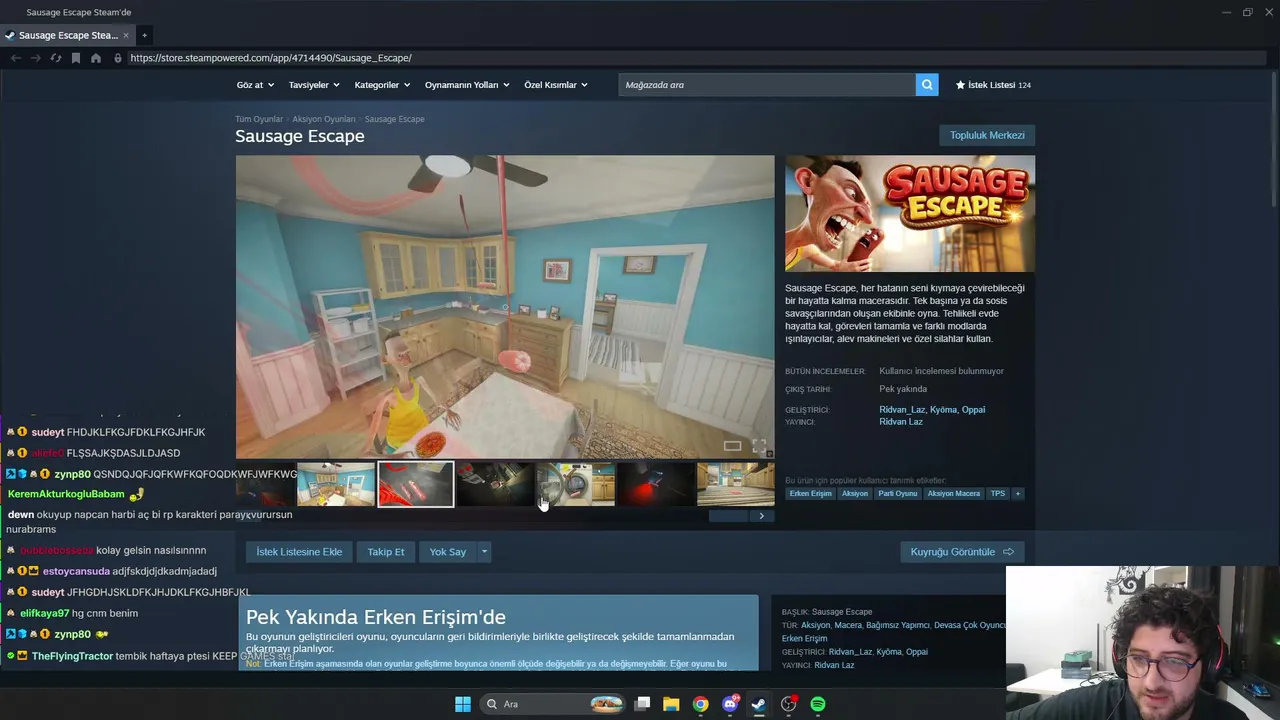Go to Tüm Oyunlar breadcrumb
1280x720 pixels.
(259, 119)
